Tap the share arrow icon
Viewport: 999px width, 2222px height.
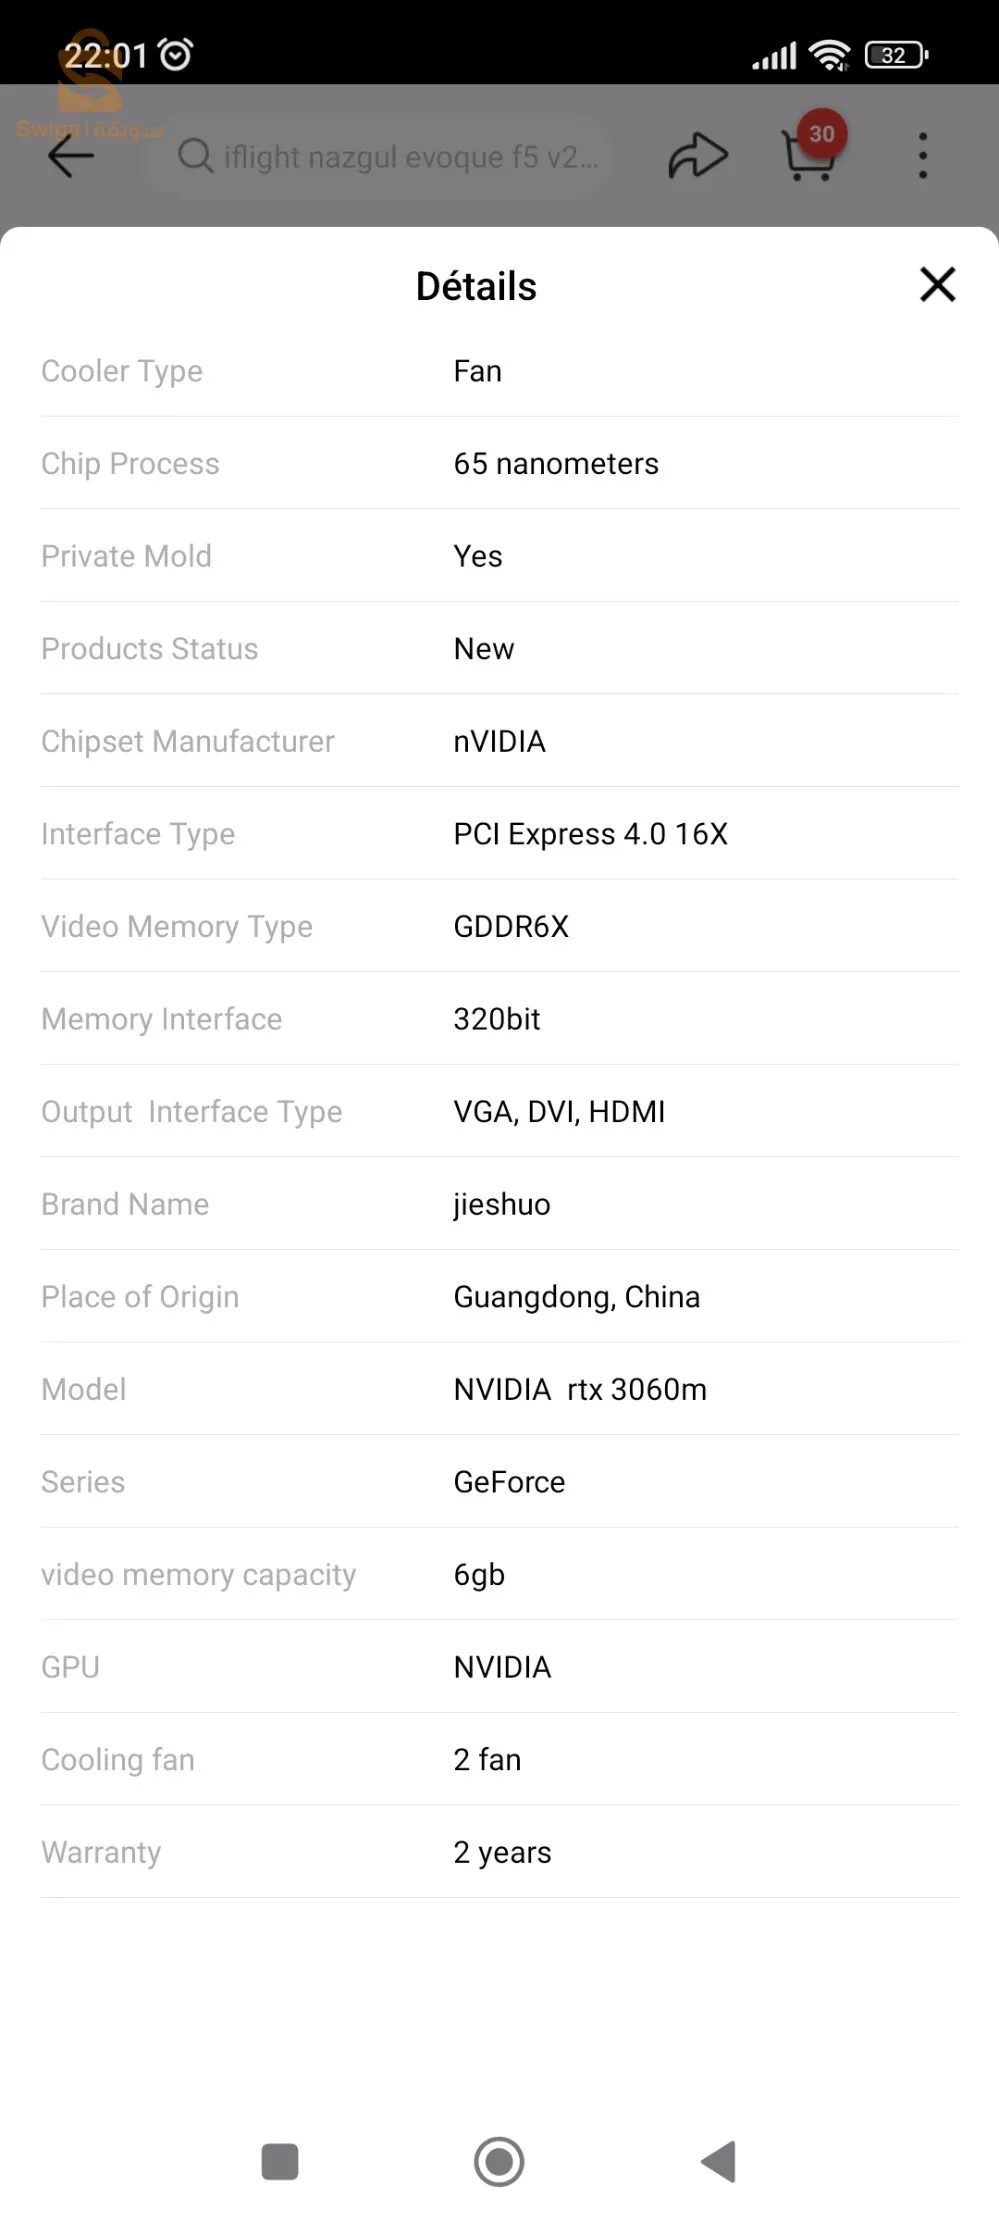tap(697, 156)
